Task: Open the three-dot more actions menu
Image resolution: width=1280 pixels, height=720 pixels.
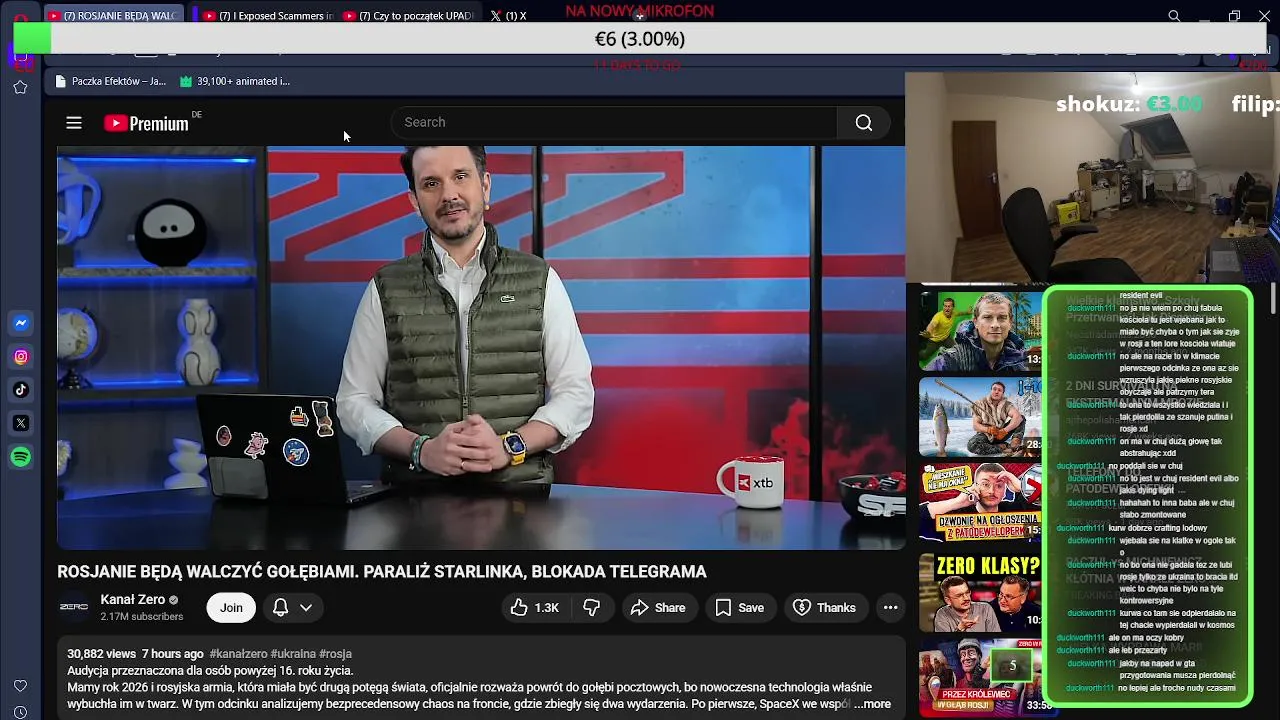Action: coord(890,607)
